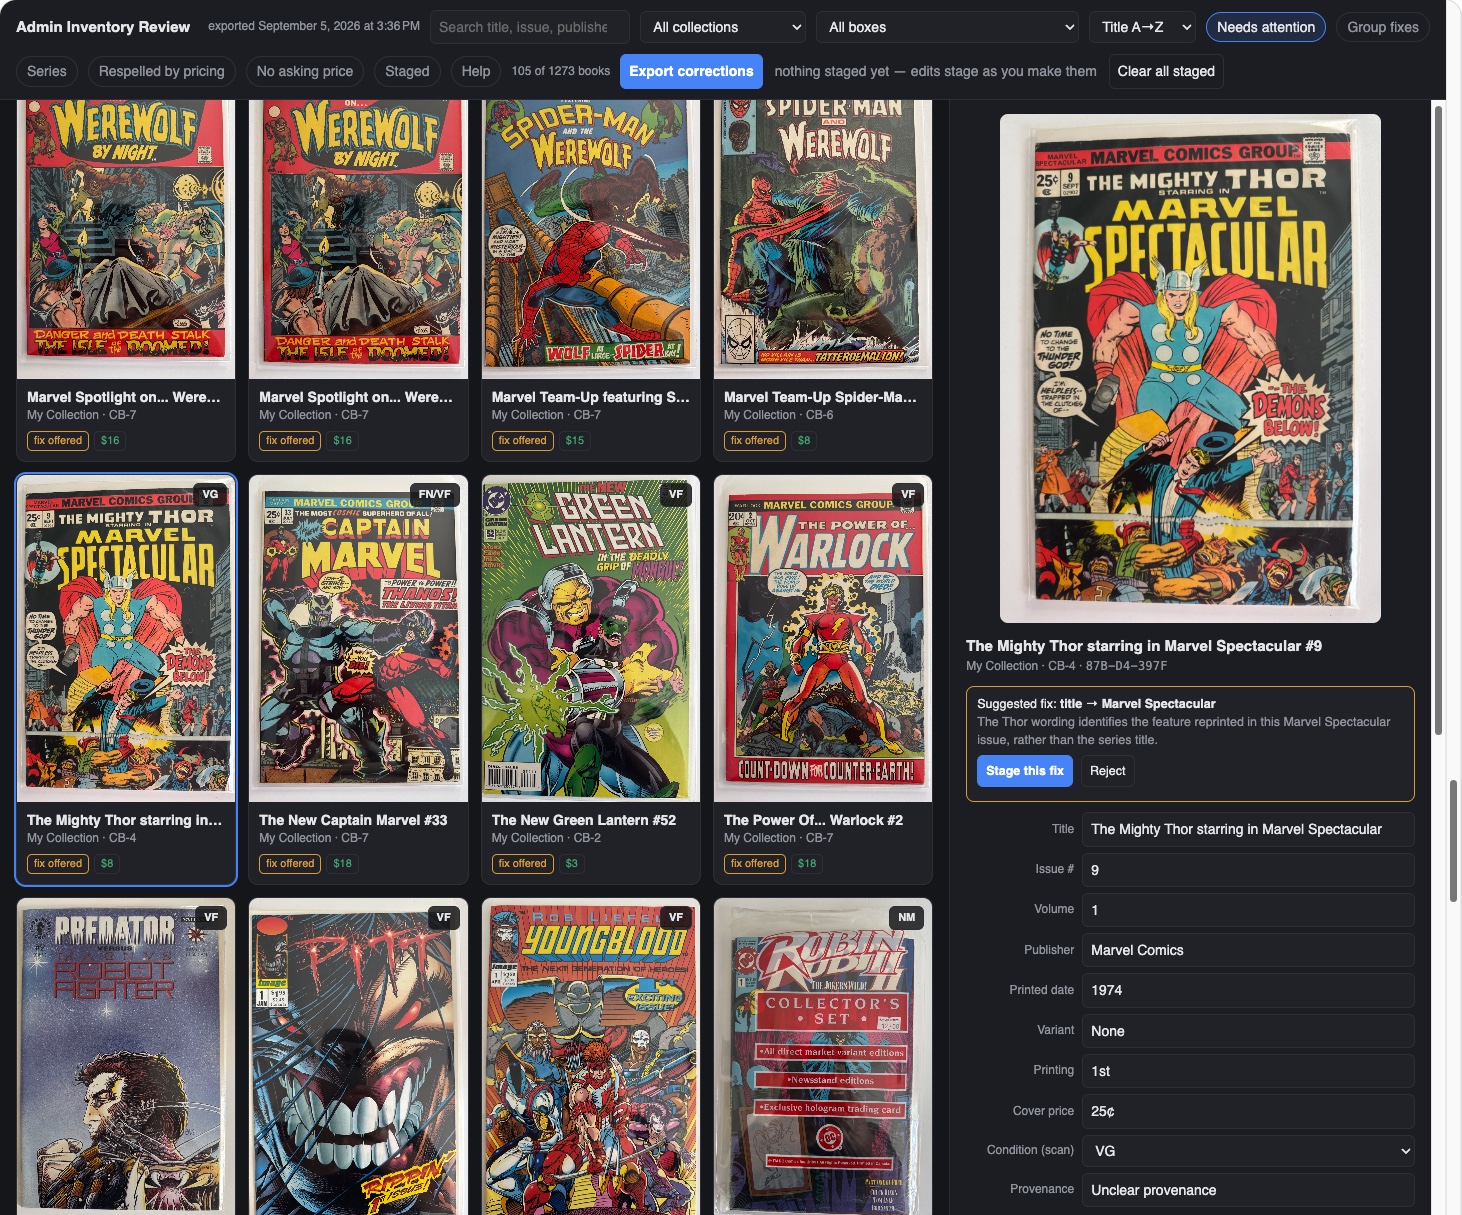Click the NM grade badge on Robin II
1462x1215 pixels.
coord(906,917)
